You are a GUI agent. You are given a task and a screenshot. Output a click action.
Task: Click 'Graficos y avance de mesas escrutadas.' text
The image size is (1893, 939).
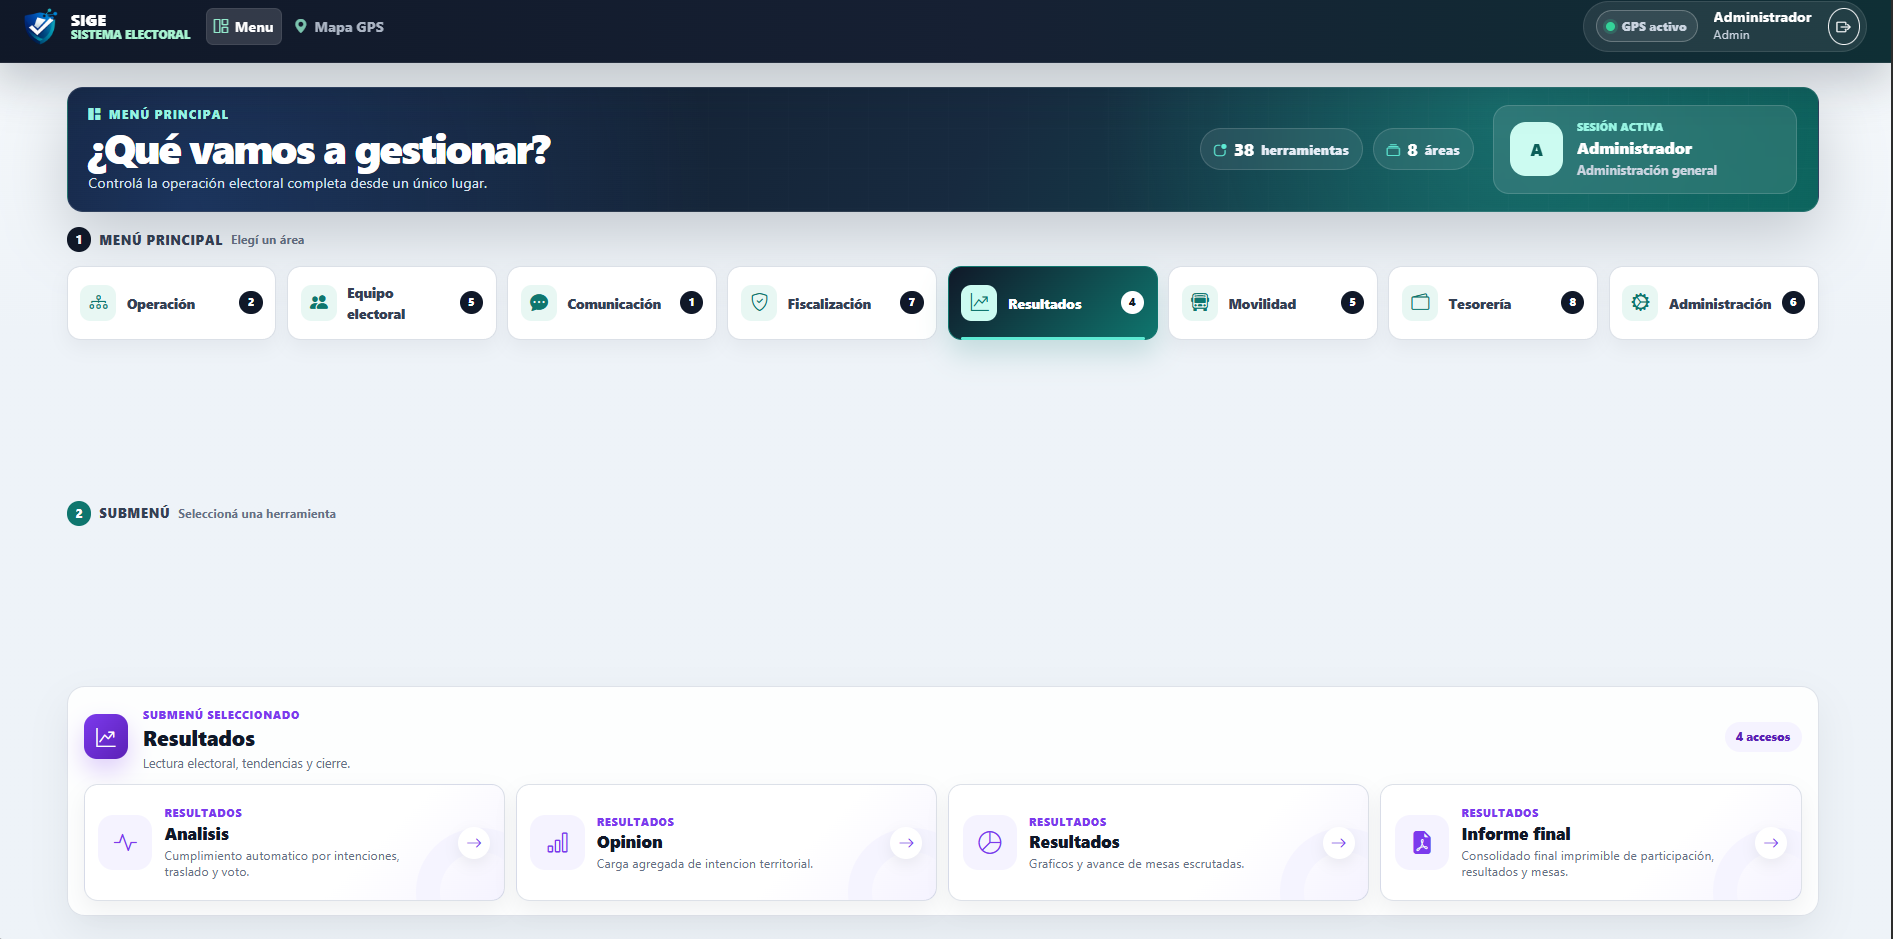[x=1136, y=864]
